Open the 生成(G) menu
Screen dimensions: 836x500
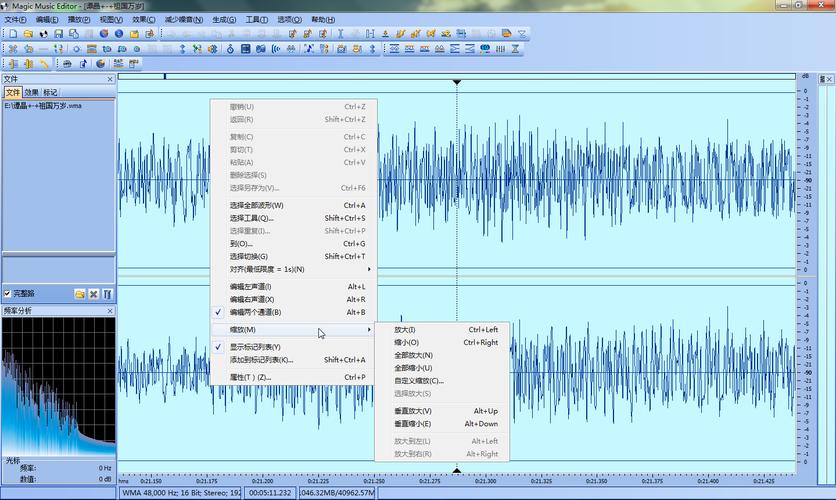click(x=224, y=20)
